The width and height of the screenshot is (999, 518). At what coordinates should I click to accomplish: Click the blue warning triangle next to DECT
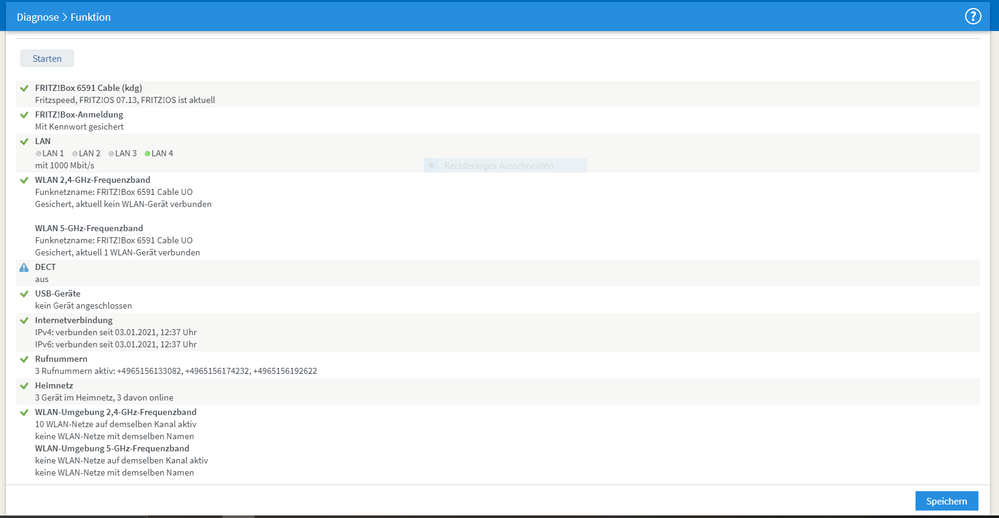pos(24,268)
